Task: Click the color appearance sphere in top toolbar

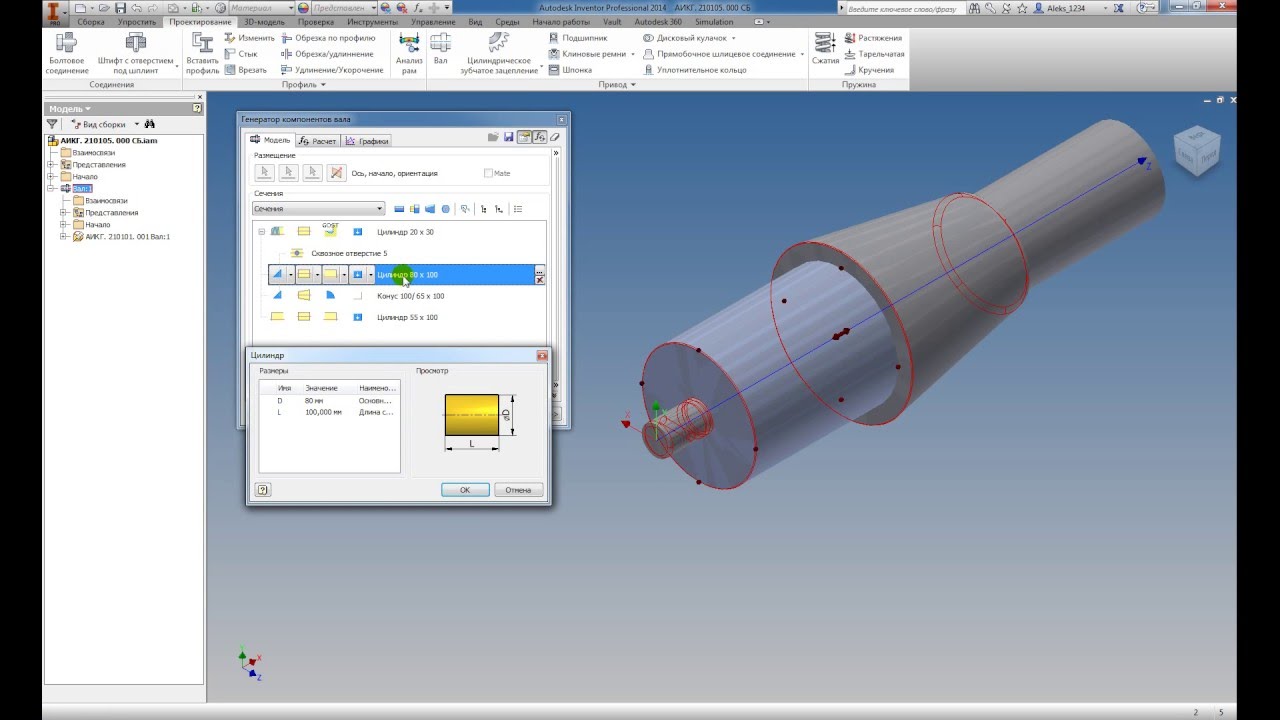Action: pos(304,8)
